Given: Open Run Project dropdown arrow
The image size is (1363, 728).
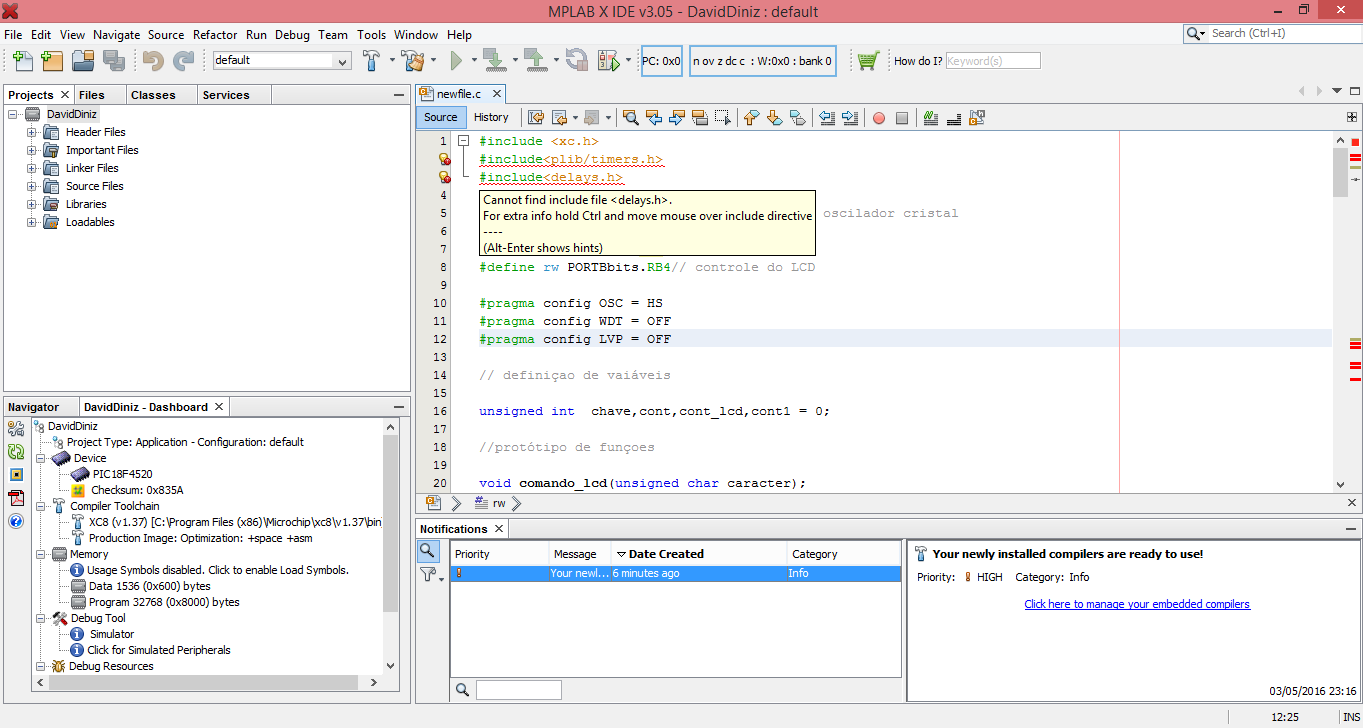Looking at the screenshot, I should [473, 61].
